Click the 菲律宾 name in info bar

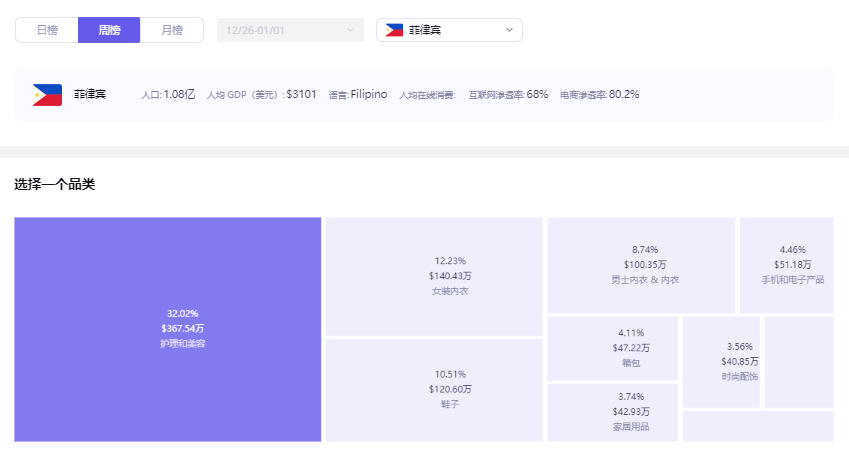(x=90, y=94)
